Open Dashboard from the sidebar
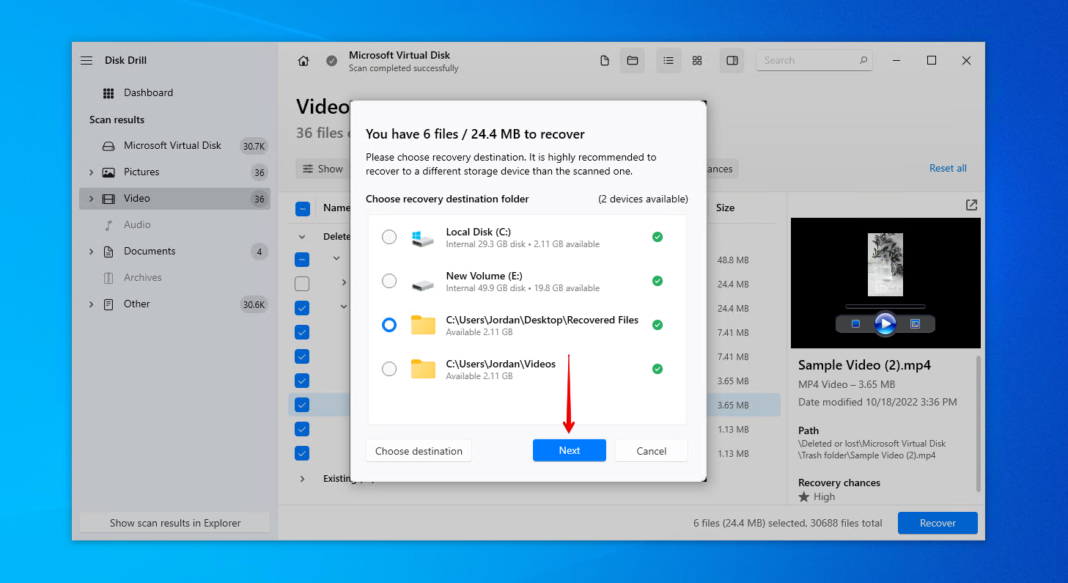 pyautogui.click(x=148, y=93)
